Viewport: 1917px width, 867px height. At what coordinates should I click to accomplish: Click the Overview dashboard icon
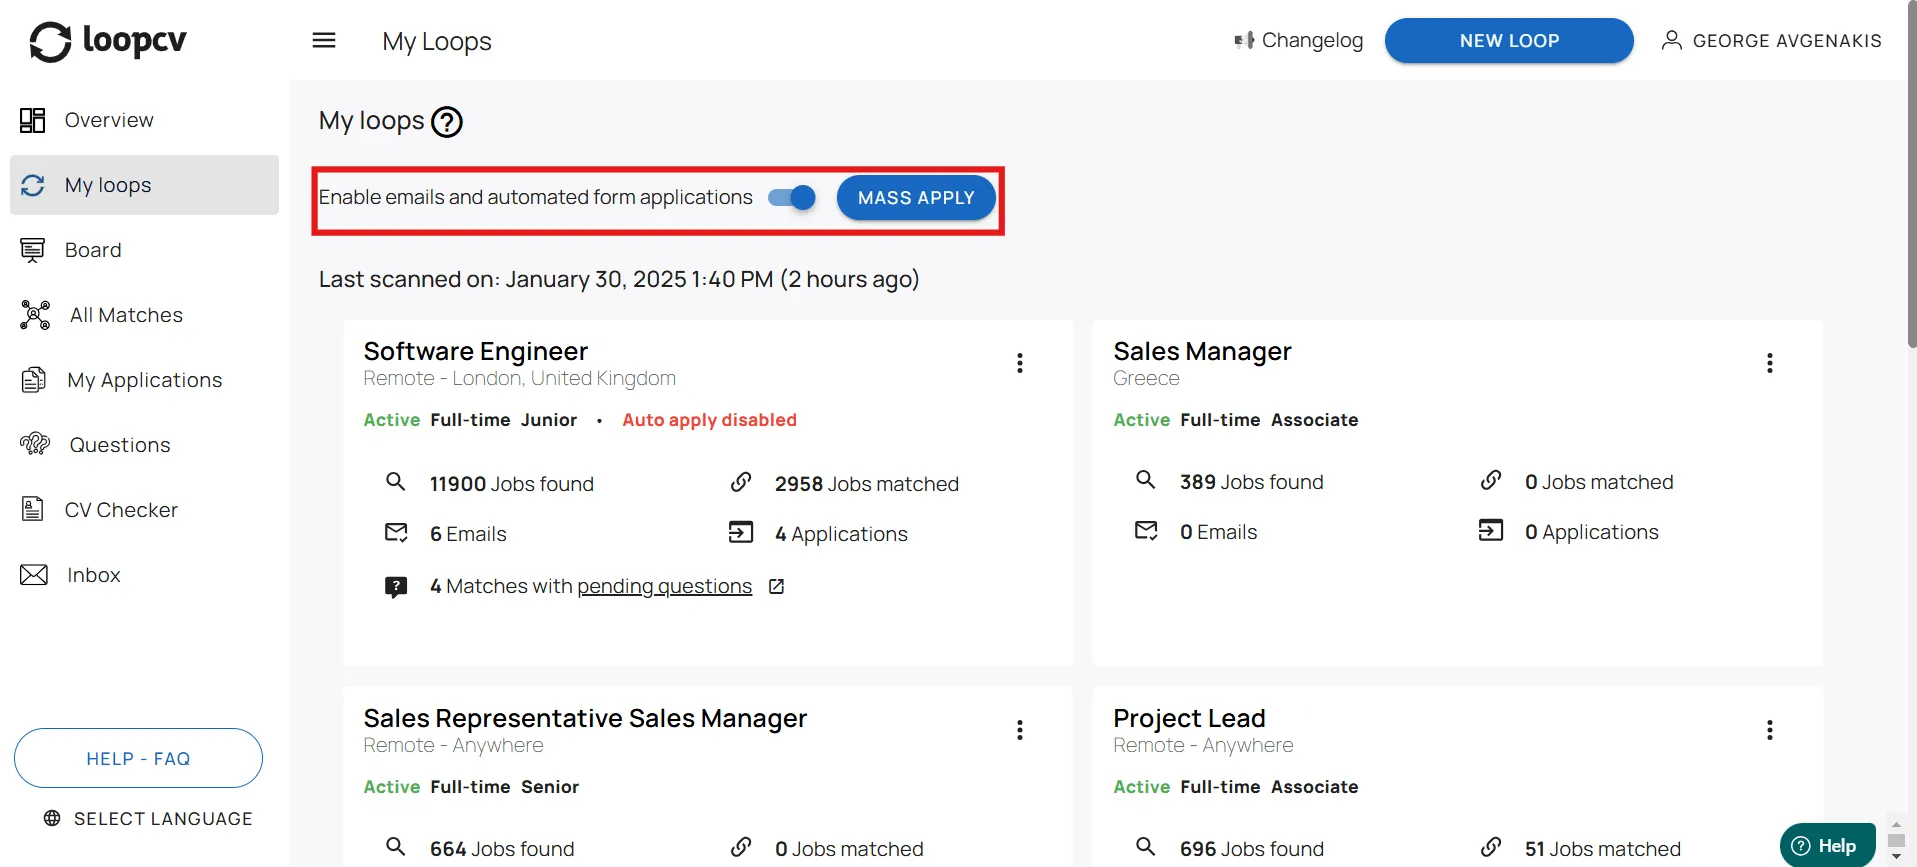[x=33, y=120]
